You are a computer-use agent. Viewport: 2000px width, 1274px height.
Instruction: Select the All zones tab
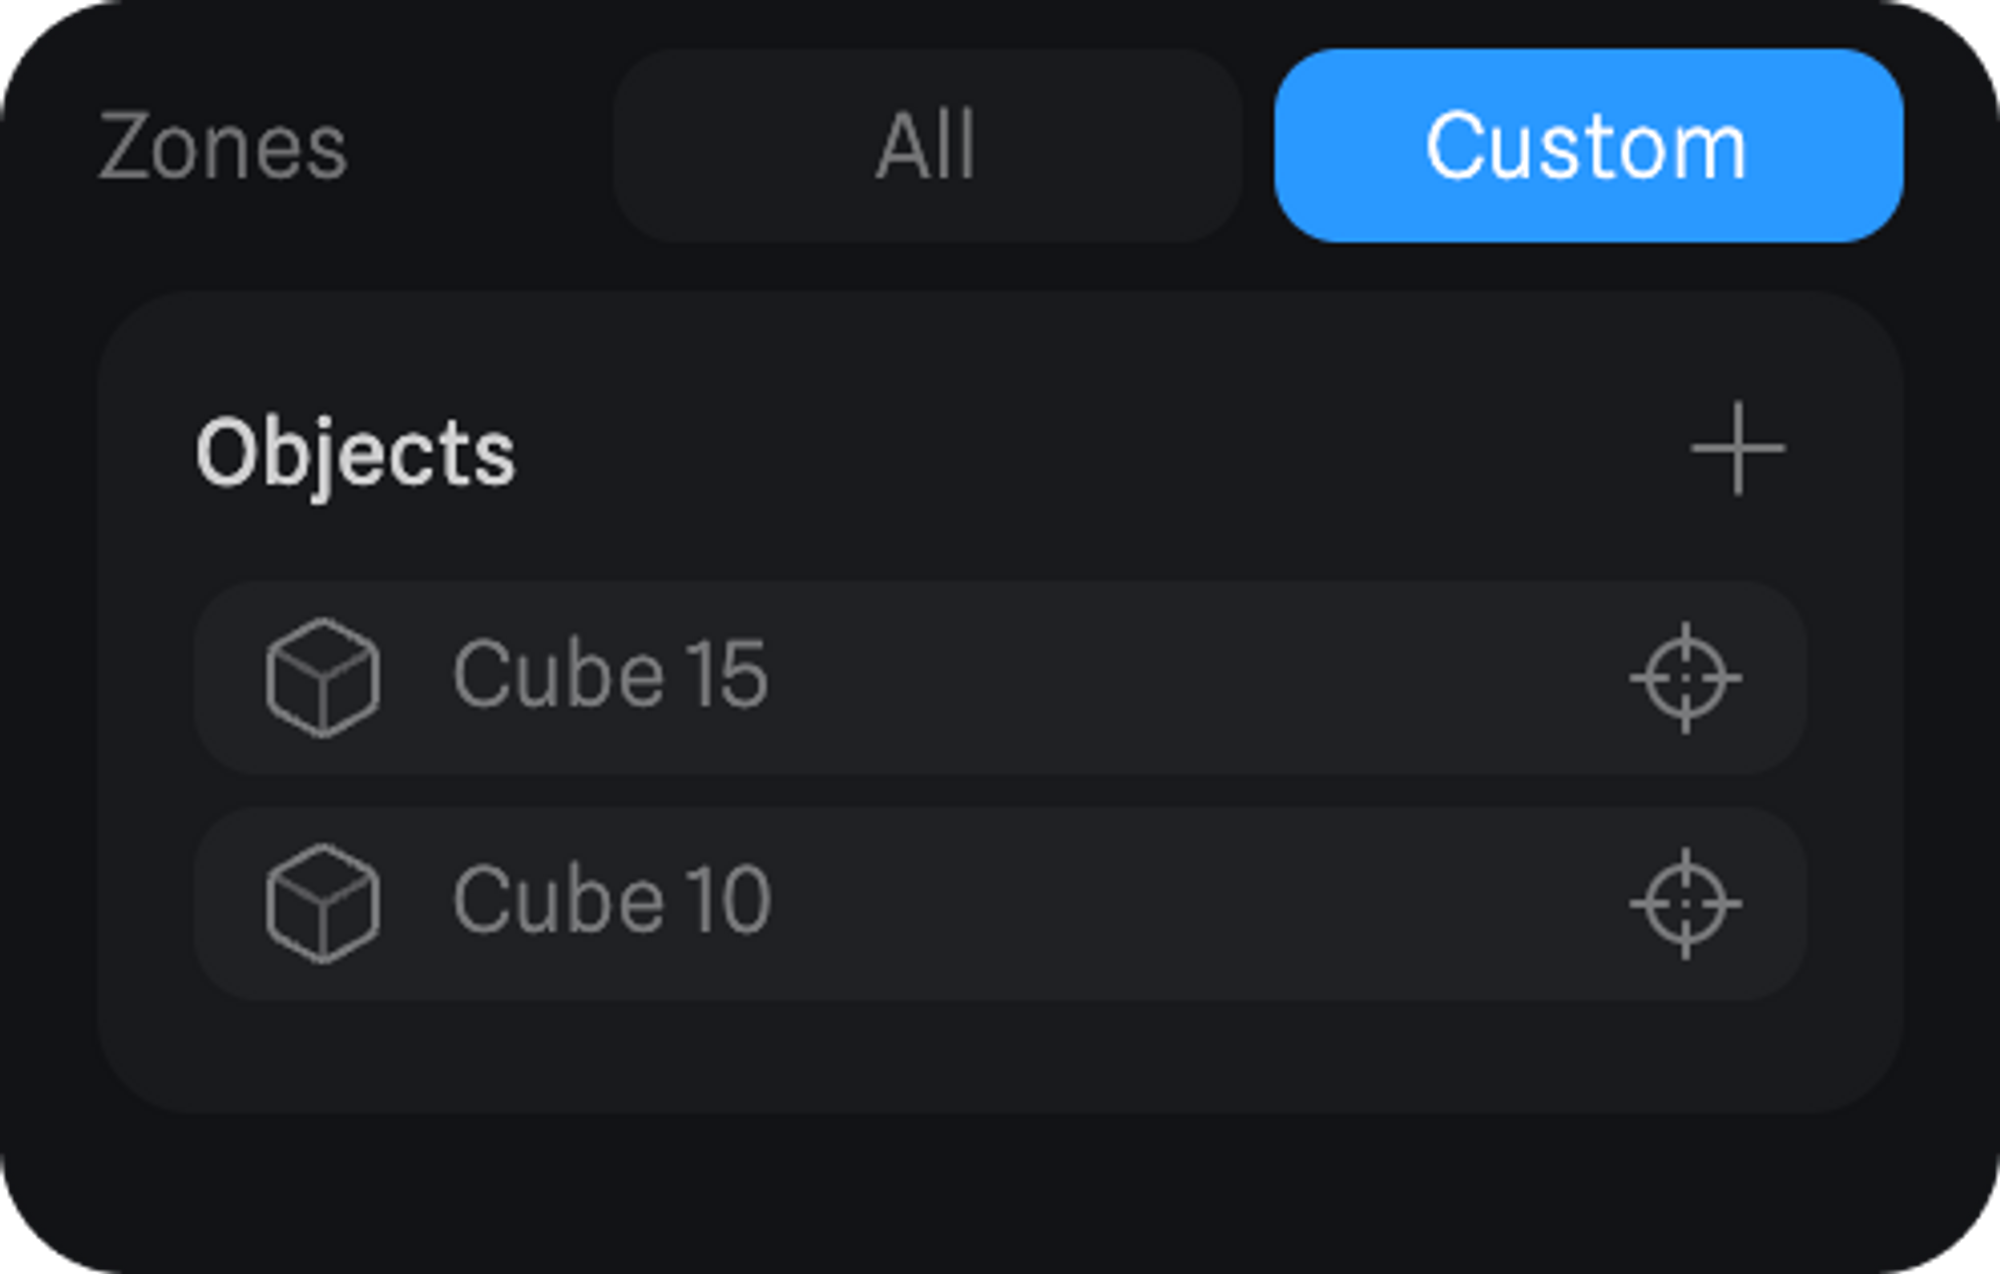[927, 146]
